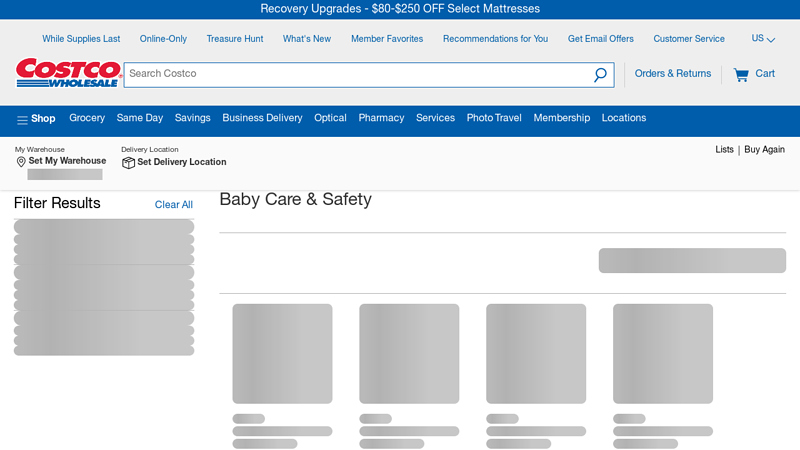Open Orders & Returns
800x450 pixels.
click(x=672, y=73)
